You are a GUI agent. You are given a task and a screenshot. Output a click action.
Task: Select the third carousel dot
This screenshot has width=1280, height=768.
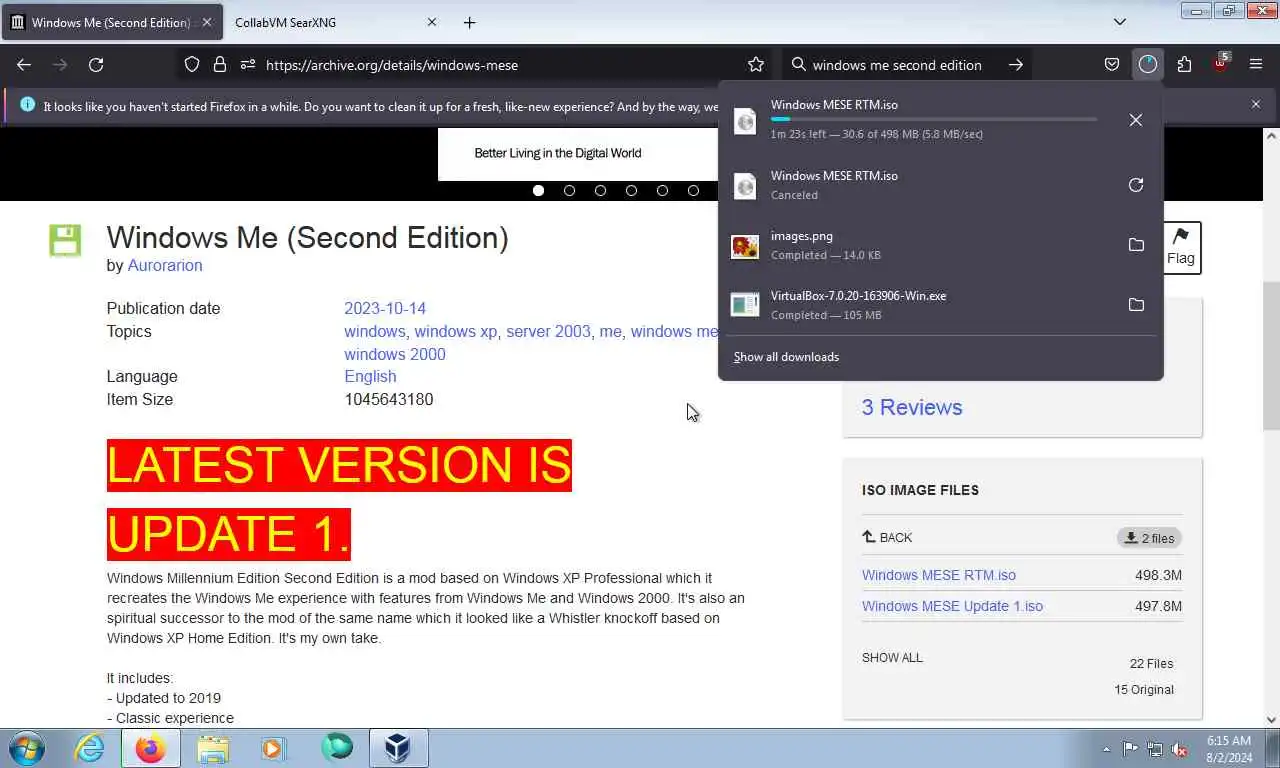(601, 190)
